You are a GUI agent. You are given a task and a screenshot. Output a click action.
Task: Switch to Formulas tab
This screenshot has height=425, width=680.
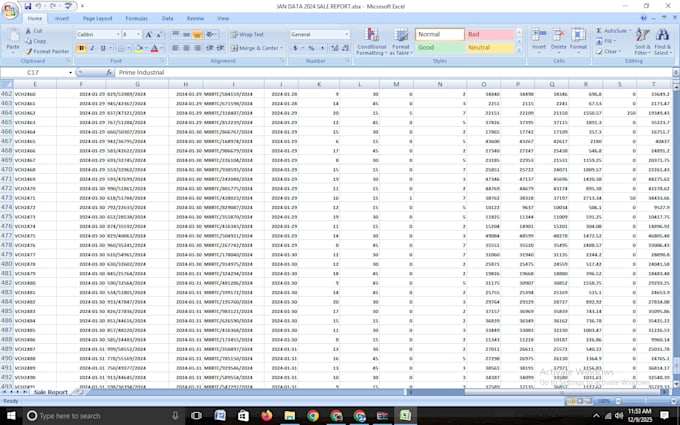pos(137,18)
